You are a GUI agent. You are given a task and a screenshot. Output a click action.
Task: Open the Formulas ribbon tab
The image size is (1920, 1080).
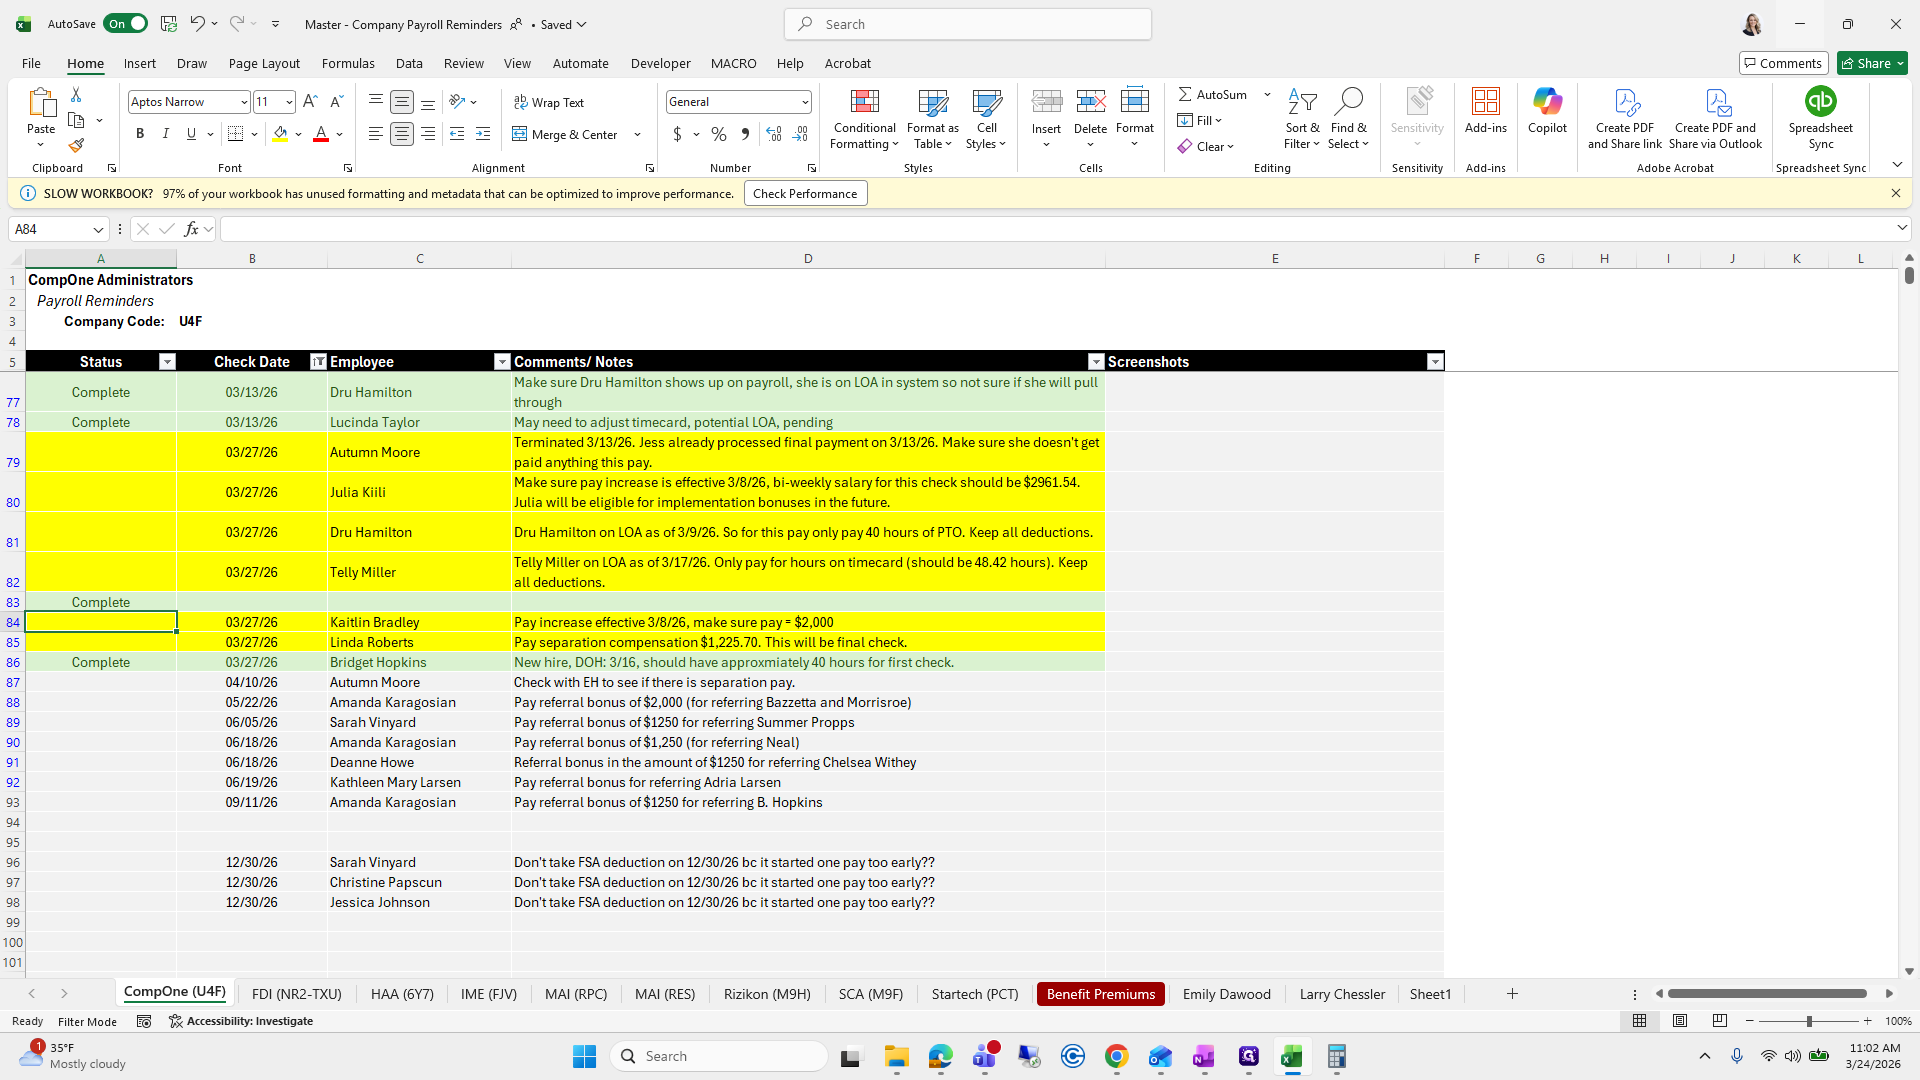pos(348,63)
